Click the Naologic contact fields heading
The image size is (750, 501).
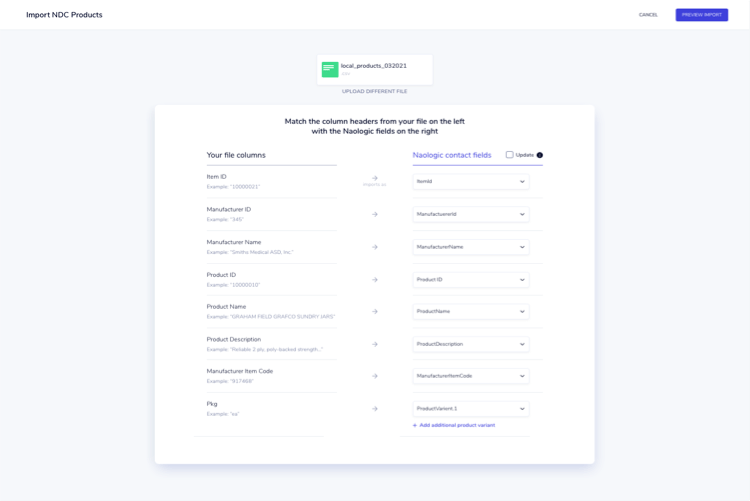pos(452,155)
